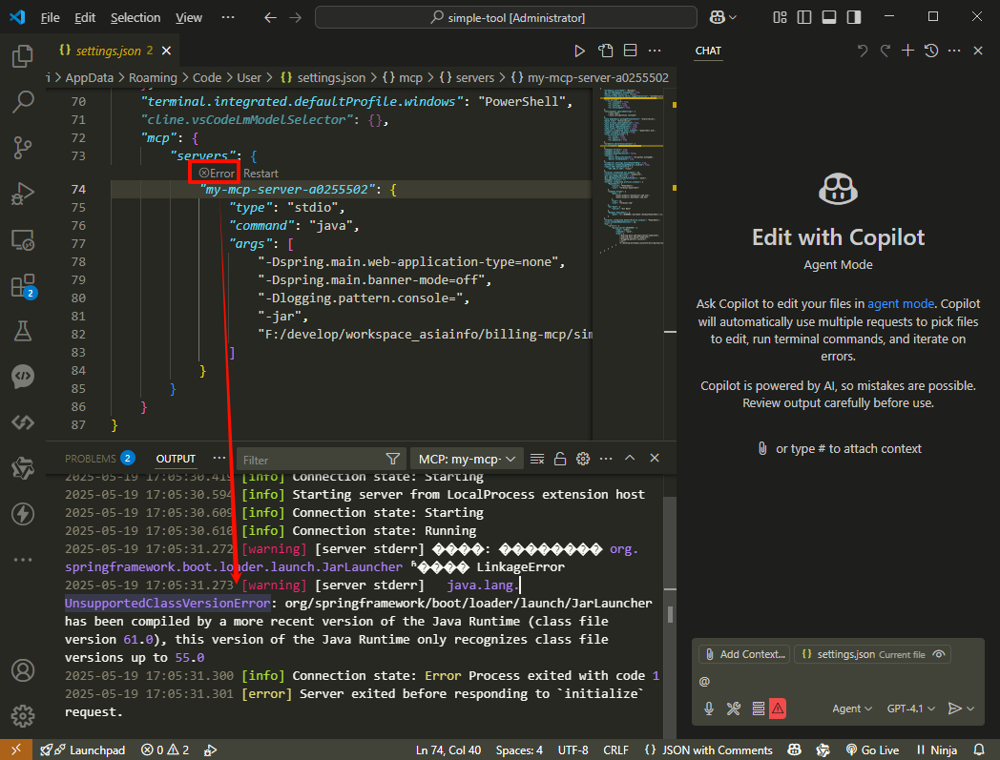Image resolution: width=1000 pixels, height=760 pixels.
Task: Switch to the Problems tab
Action: tap(91, 459)
